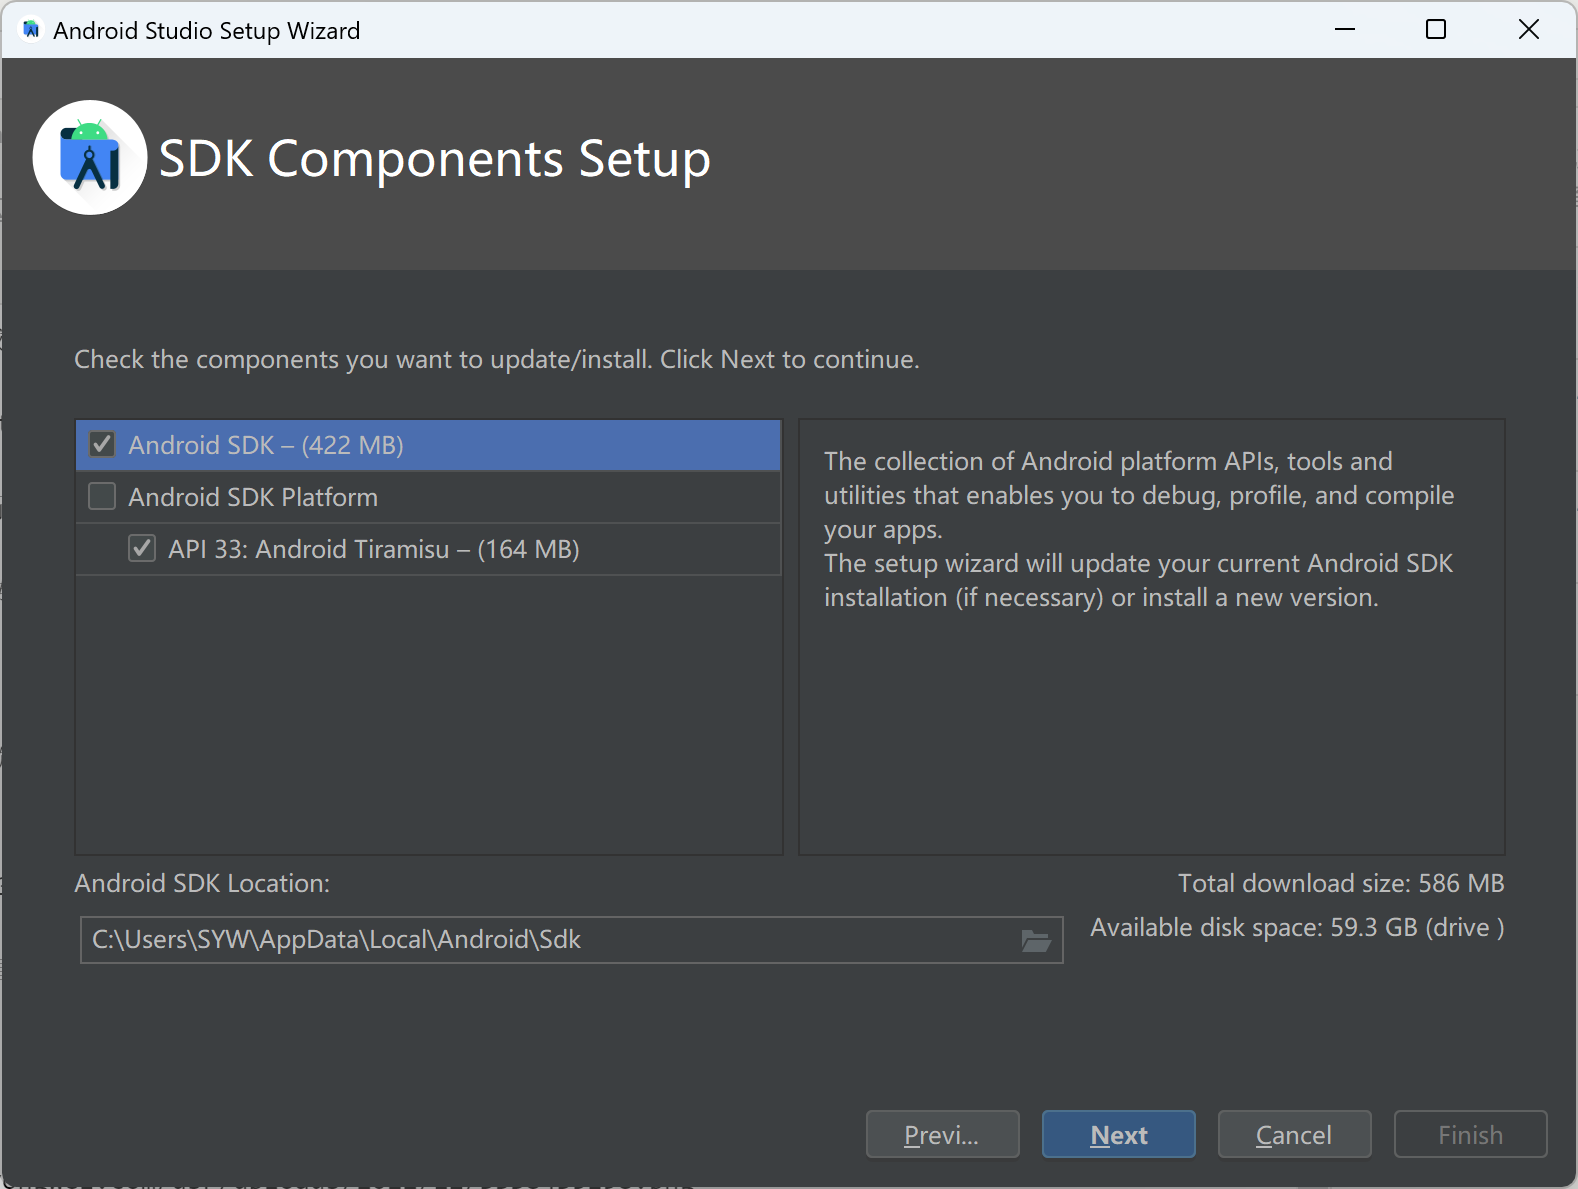
Task: Click the "Android SDK Location:" label
Action: tap(202, 883)
